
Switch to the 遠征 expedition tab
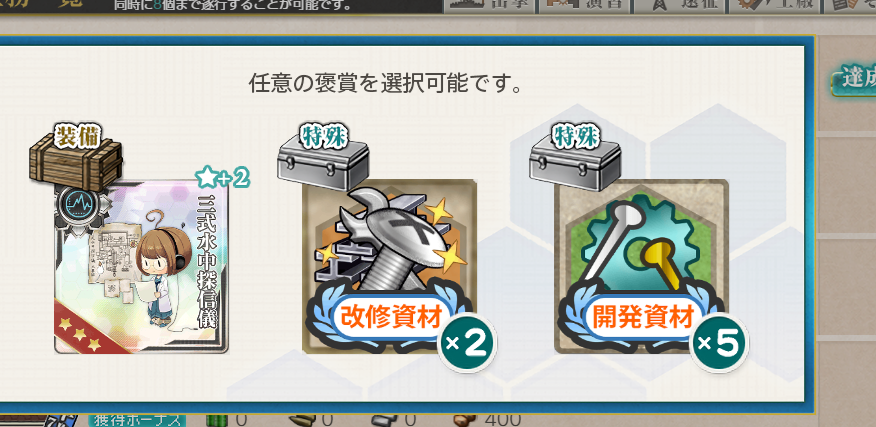(679, 6)
